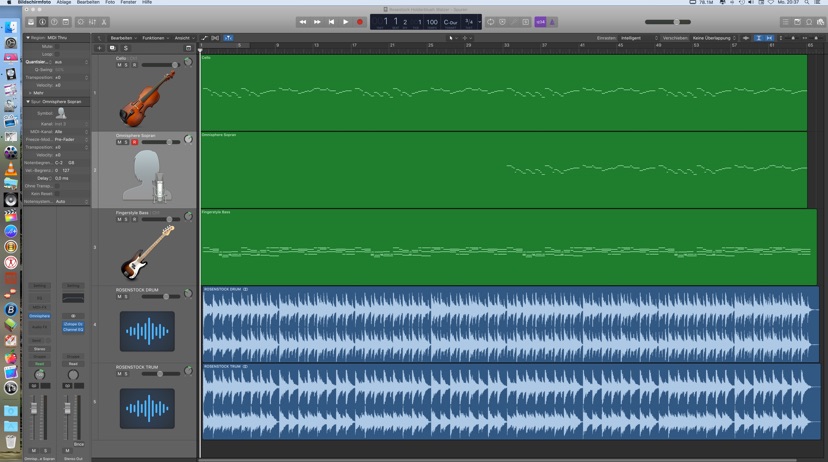The width and height of the screenshot is (828, 462).
Task: Disable record on Omnisphere Sopran track
Action: (134, 142)
